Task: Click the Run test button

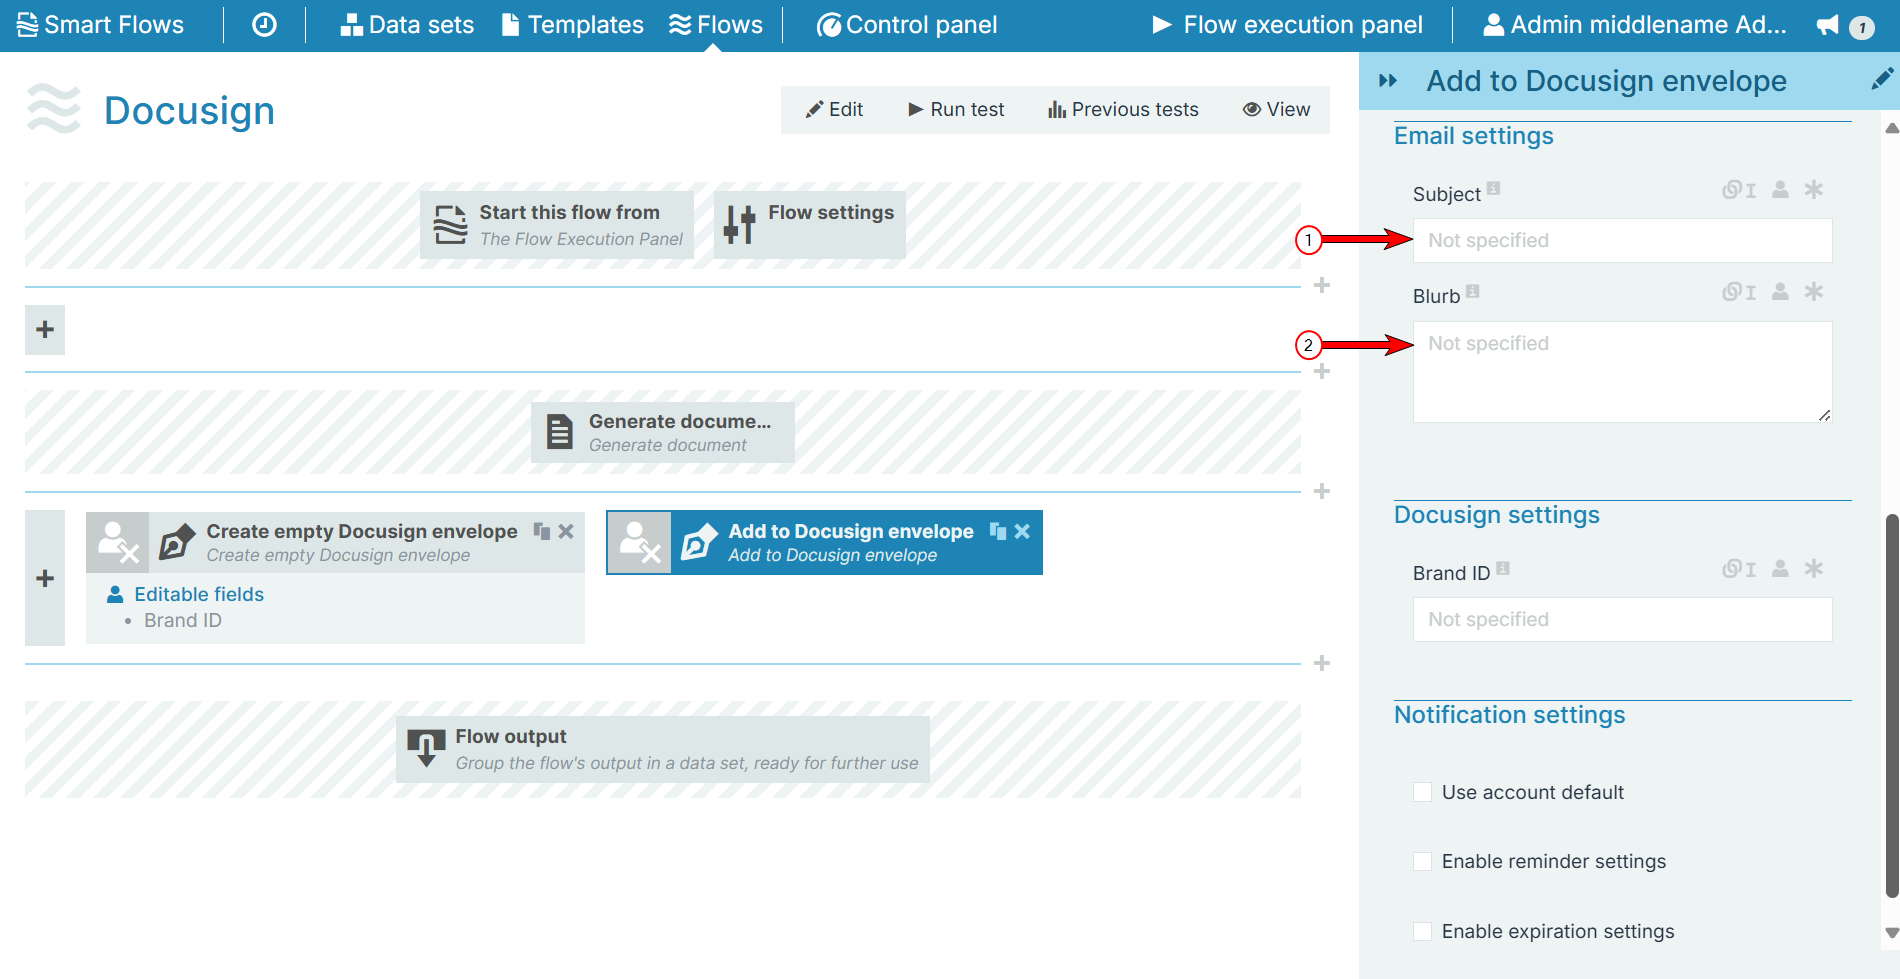Action: point(954,109)
